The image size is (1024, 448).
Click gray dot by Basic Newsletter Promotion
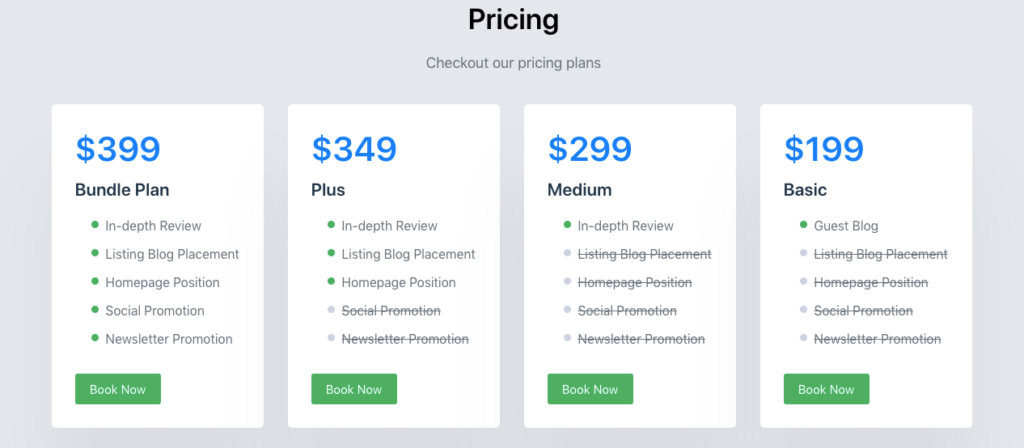(803, 338)
